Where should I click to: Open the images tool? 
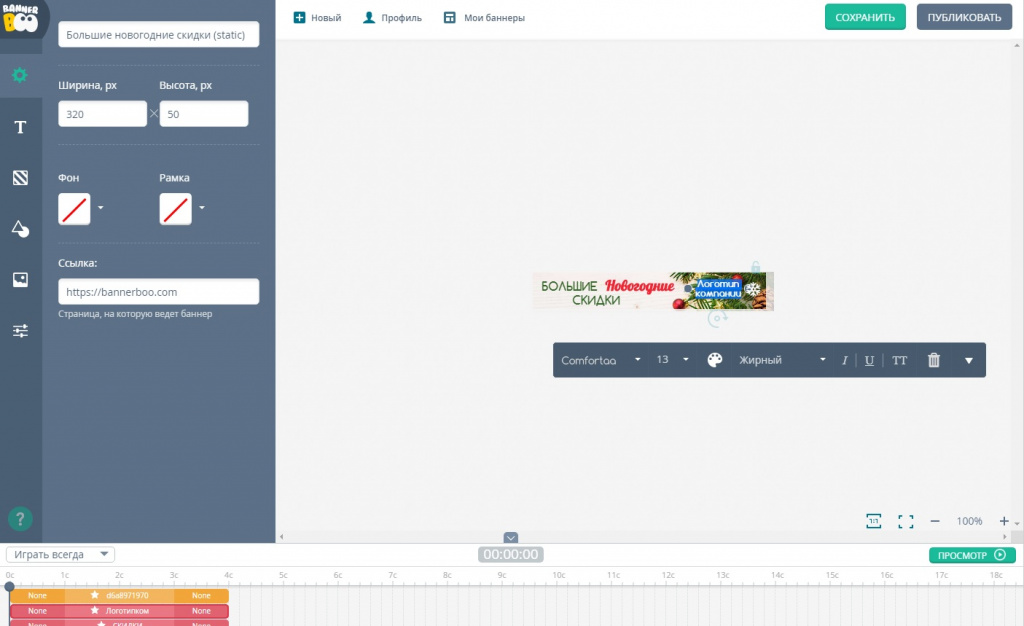point(20,279)
